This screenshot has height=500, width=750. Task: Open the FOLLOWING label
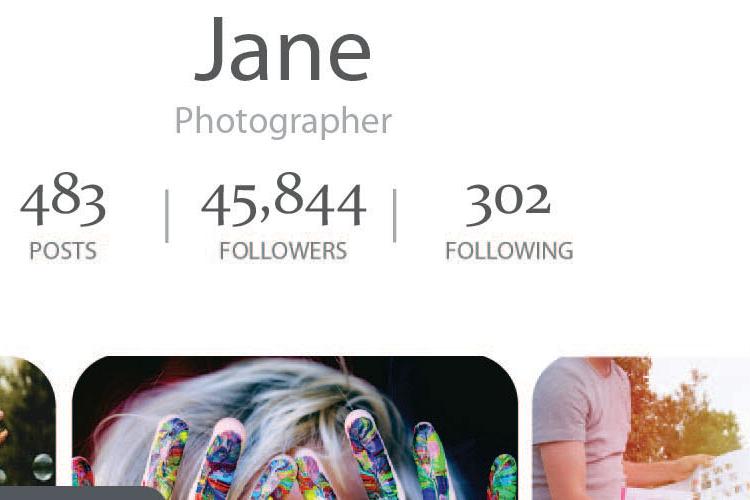[509, 251]
